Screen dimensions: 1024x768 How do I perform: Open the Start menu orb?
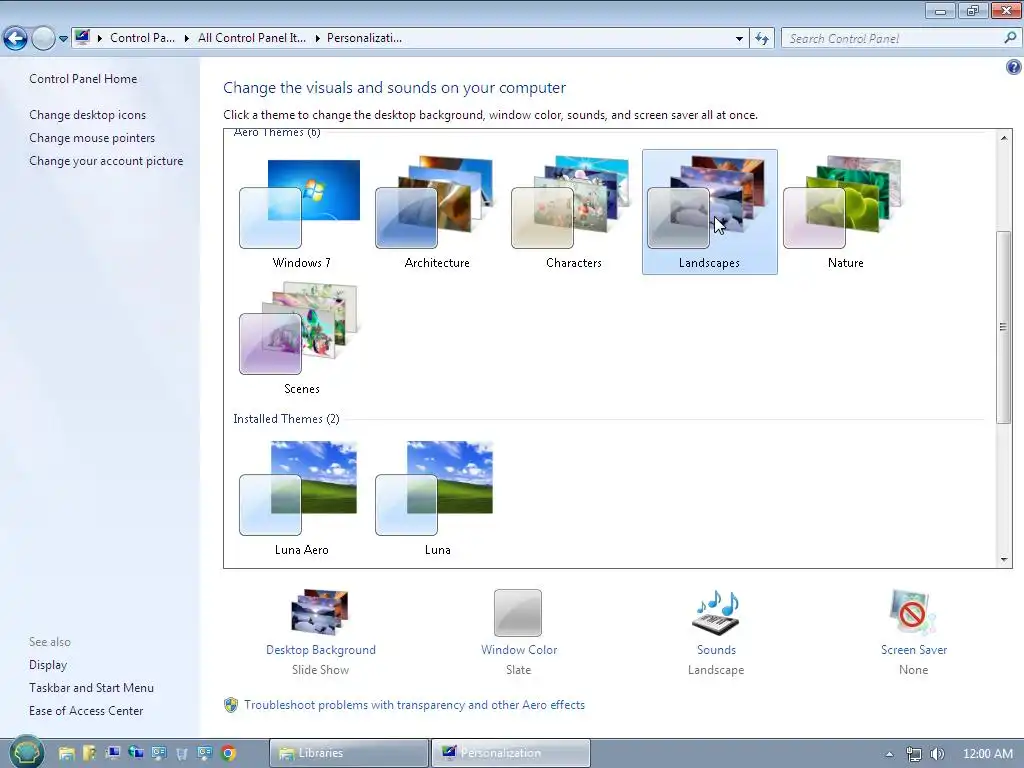click(x=26, y=752)
